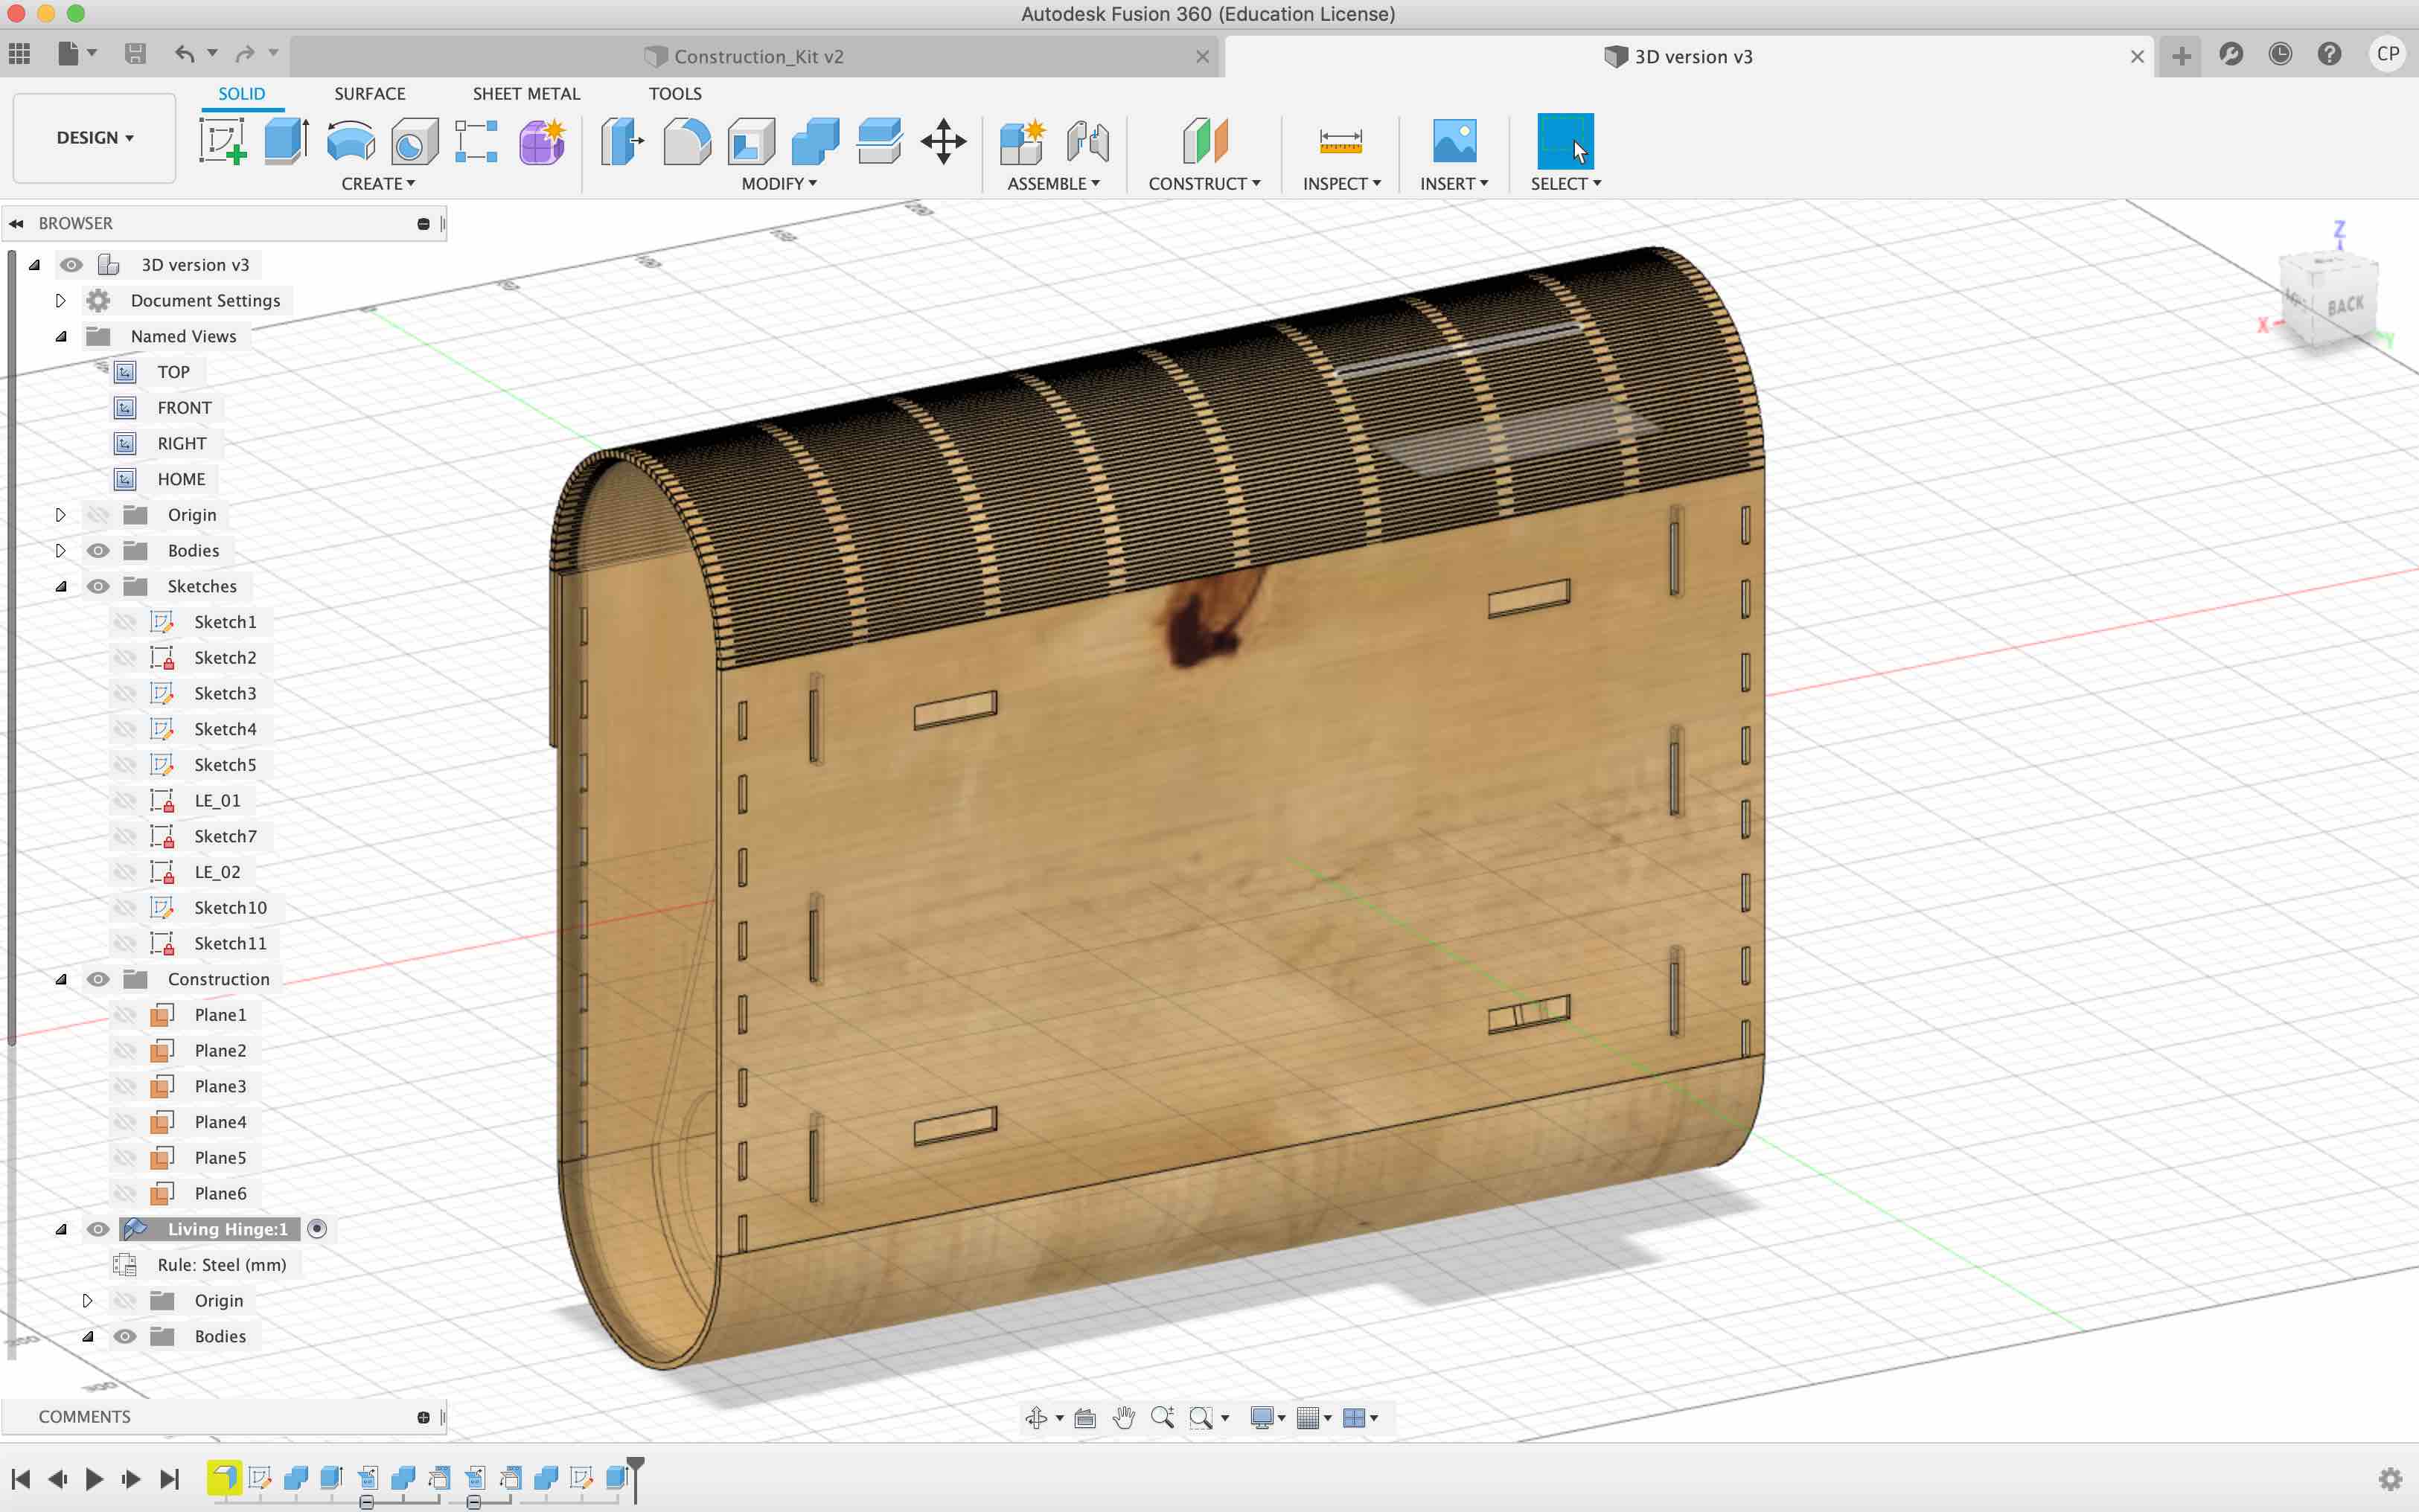Screen dimensions: 2419x1512
Task: Show Plane1 by clicking its eye
Action: coord(124,1015)
